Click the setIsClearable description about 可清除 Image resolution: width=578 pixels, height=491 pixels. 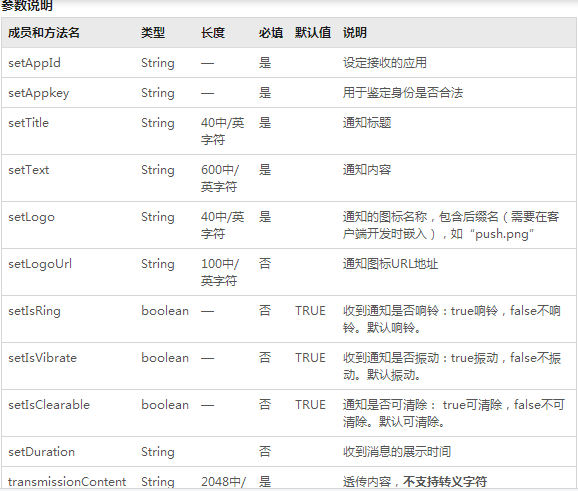[453, 413]
